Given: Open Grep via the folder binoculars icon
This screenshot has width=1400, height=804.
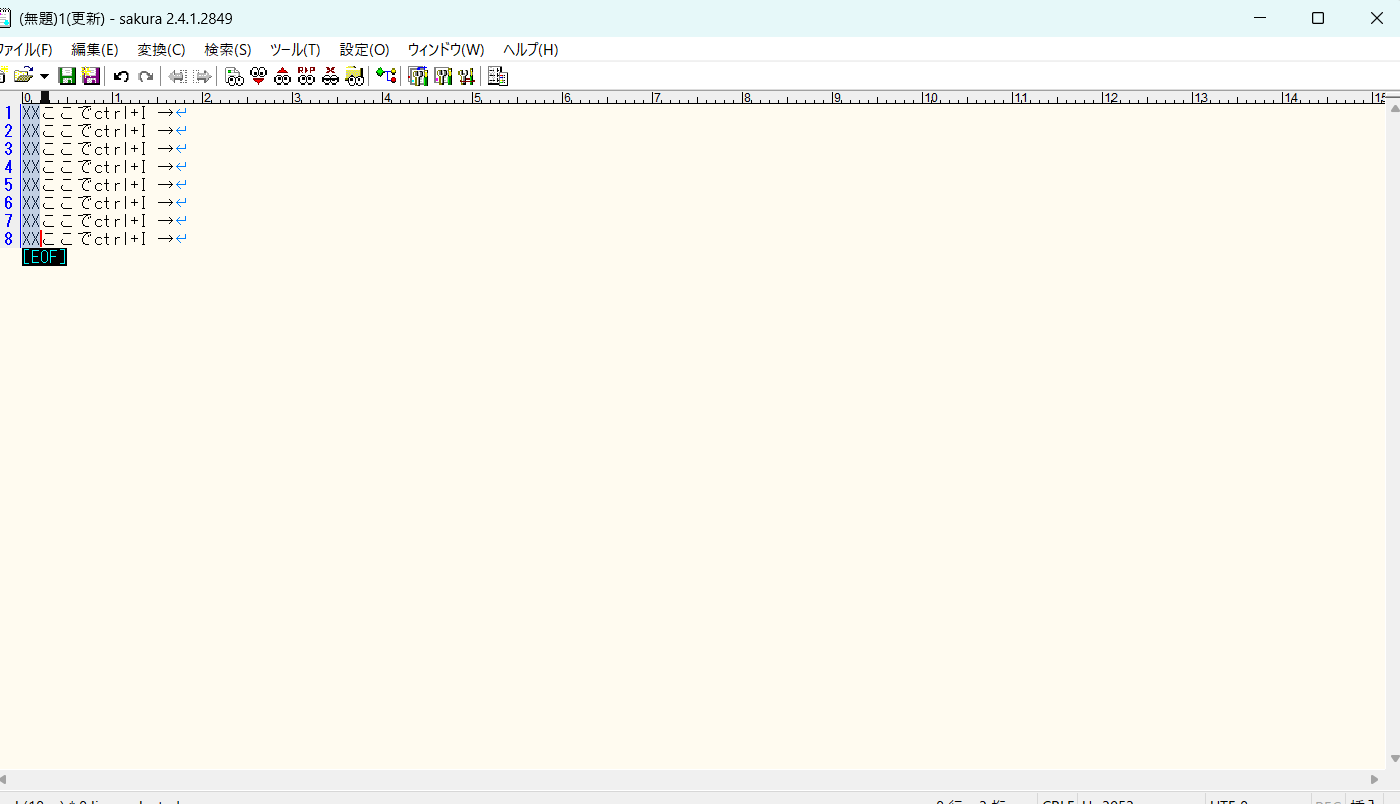Looking at the screenshot, I should [354, 76].
